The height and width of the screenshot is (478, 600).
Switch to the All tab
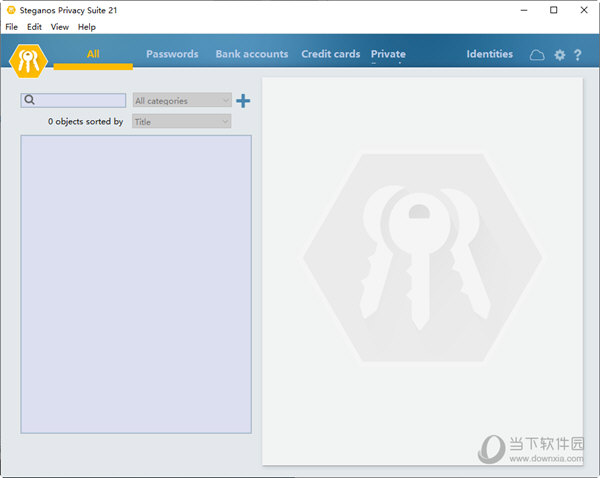pos(93,54)
